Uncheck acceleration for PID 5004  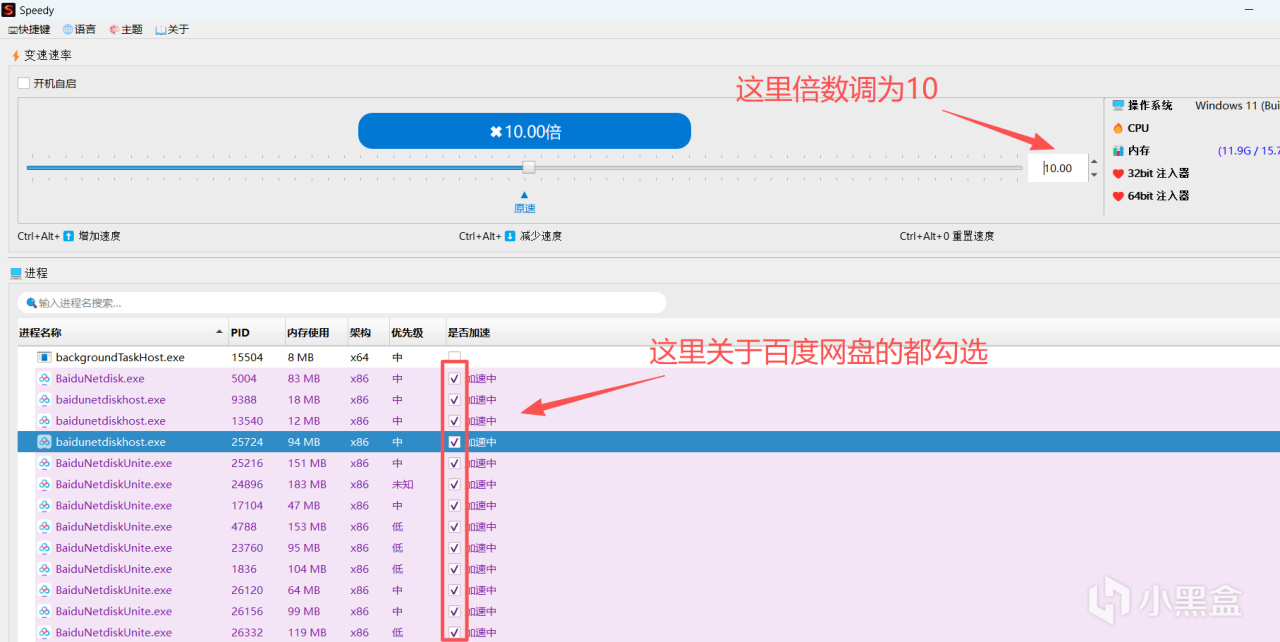tap(455, 379)
